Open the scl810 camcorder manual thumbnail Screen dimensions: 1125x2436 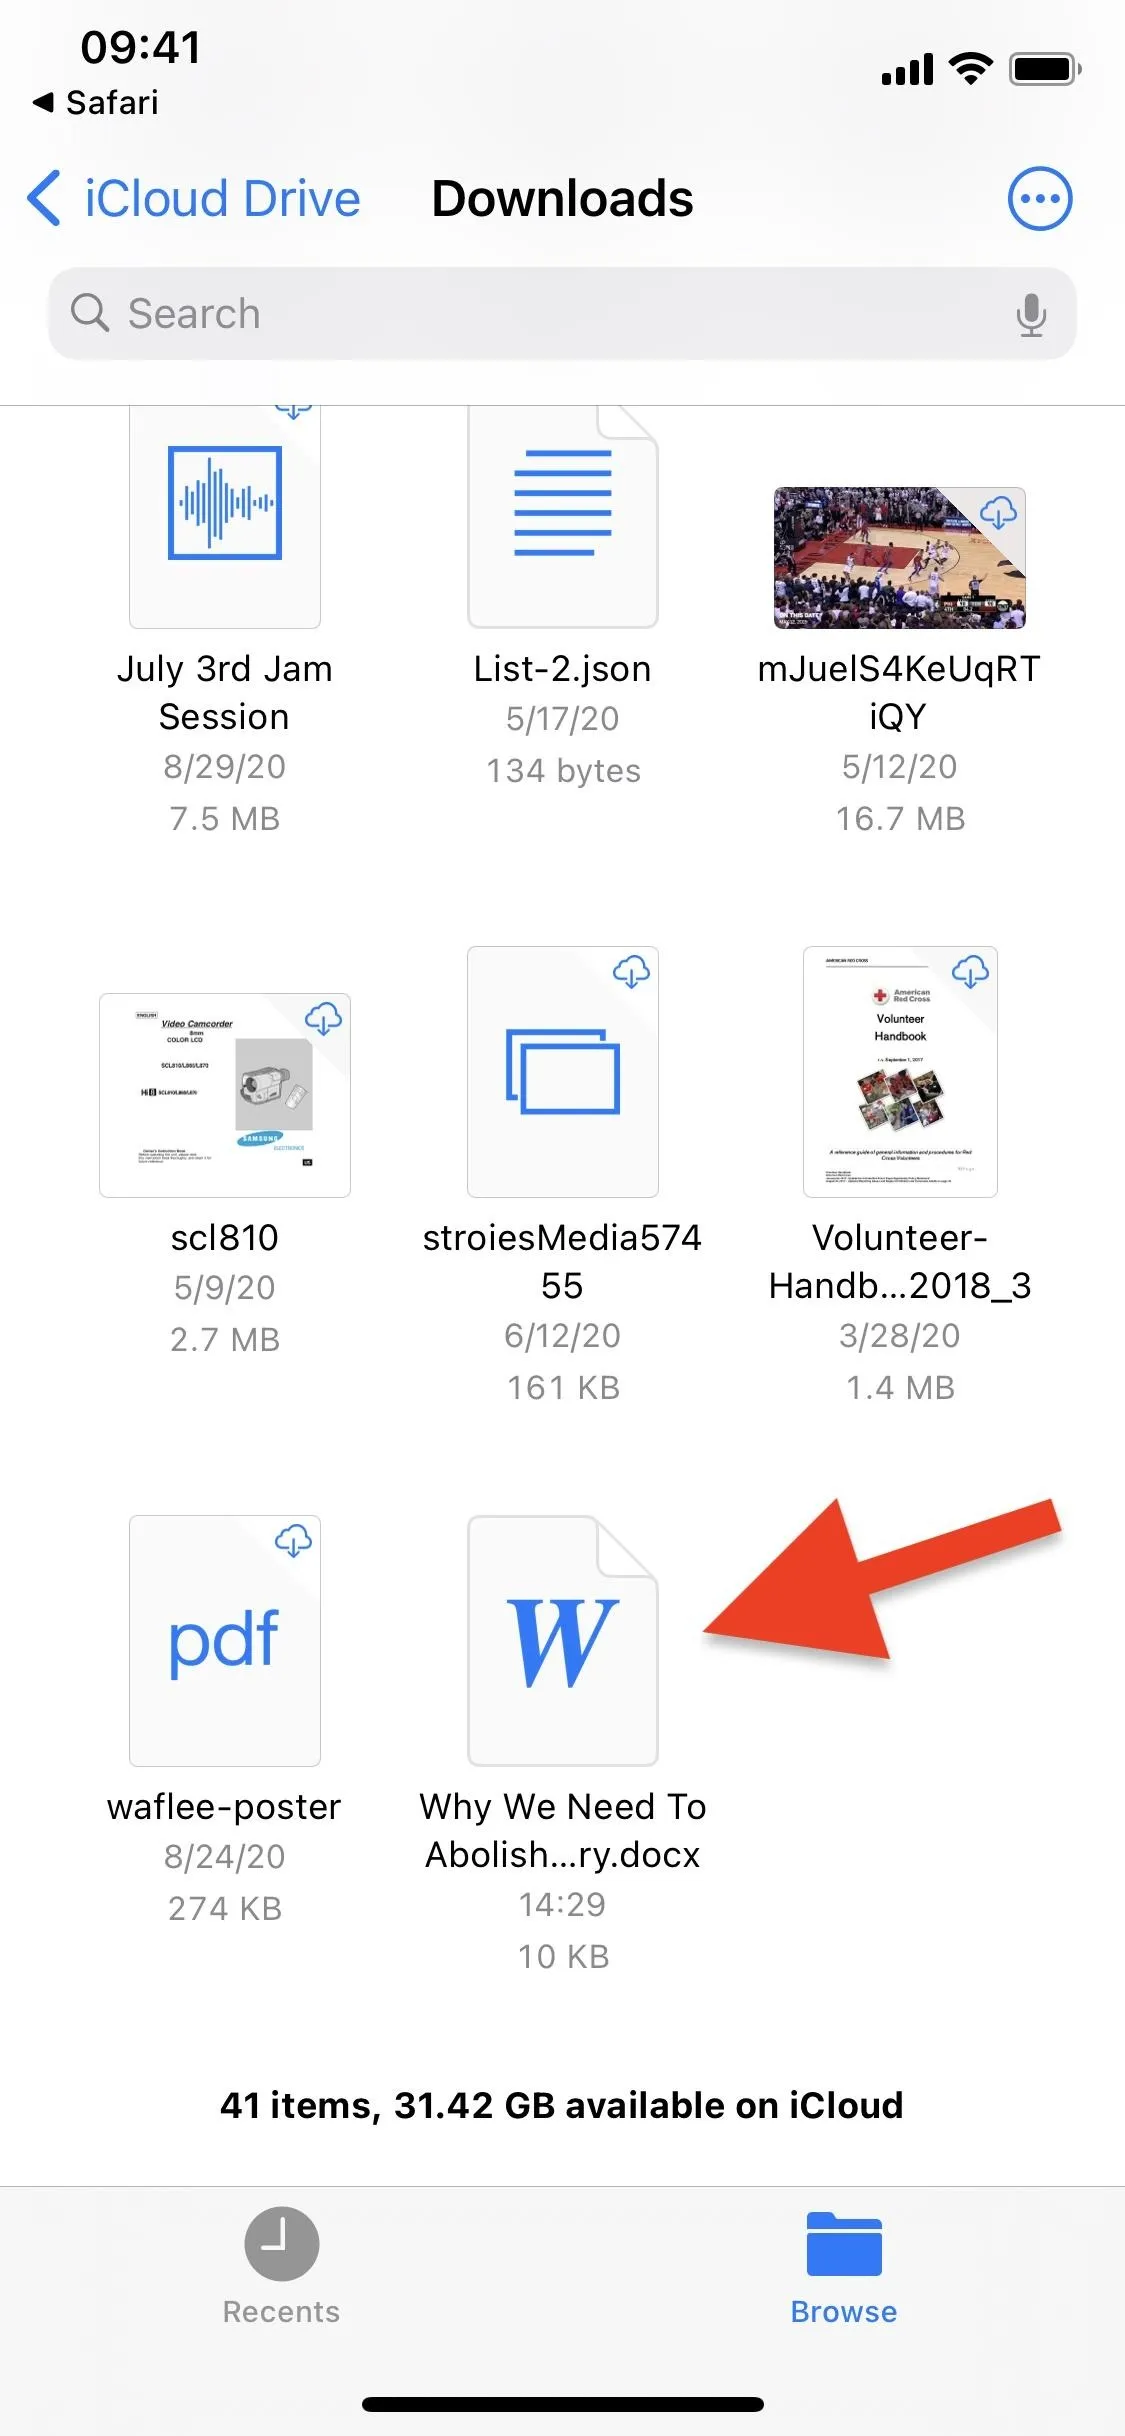[x=225, y=1095]
